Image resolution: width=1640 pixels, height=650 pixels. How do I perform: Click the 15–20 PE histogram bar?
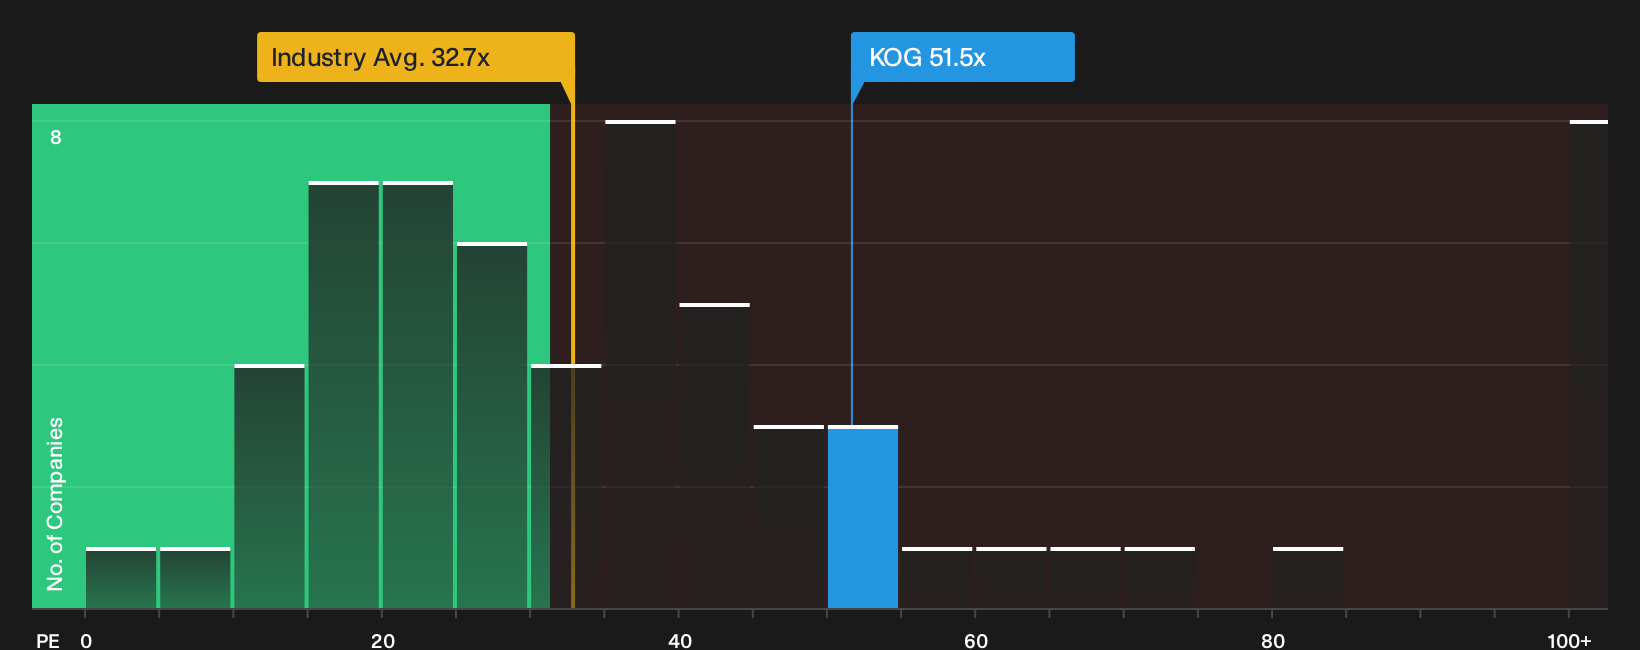[x=344, y=395]
